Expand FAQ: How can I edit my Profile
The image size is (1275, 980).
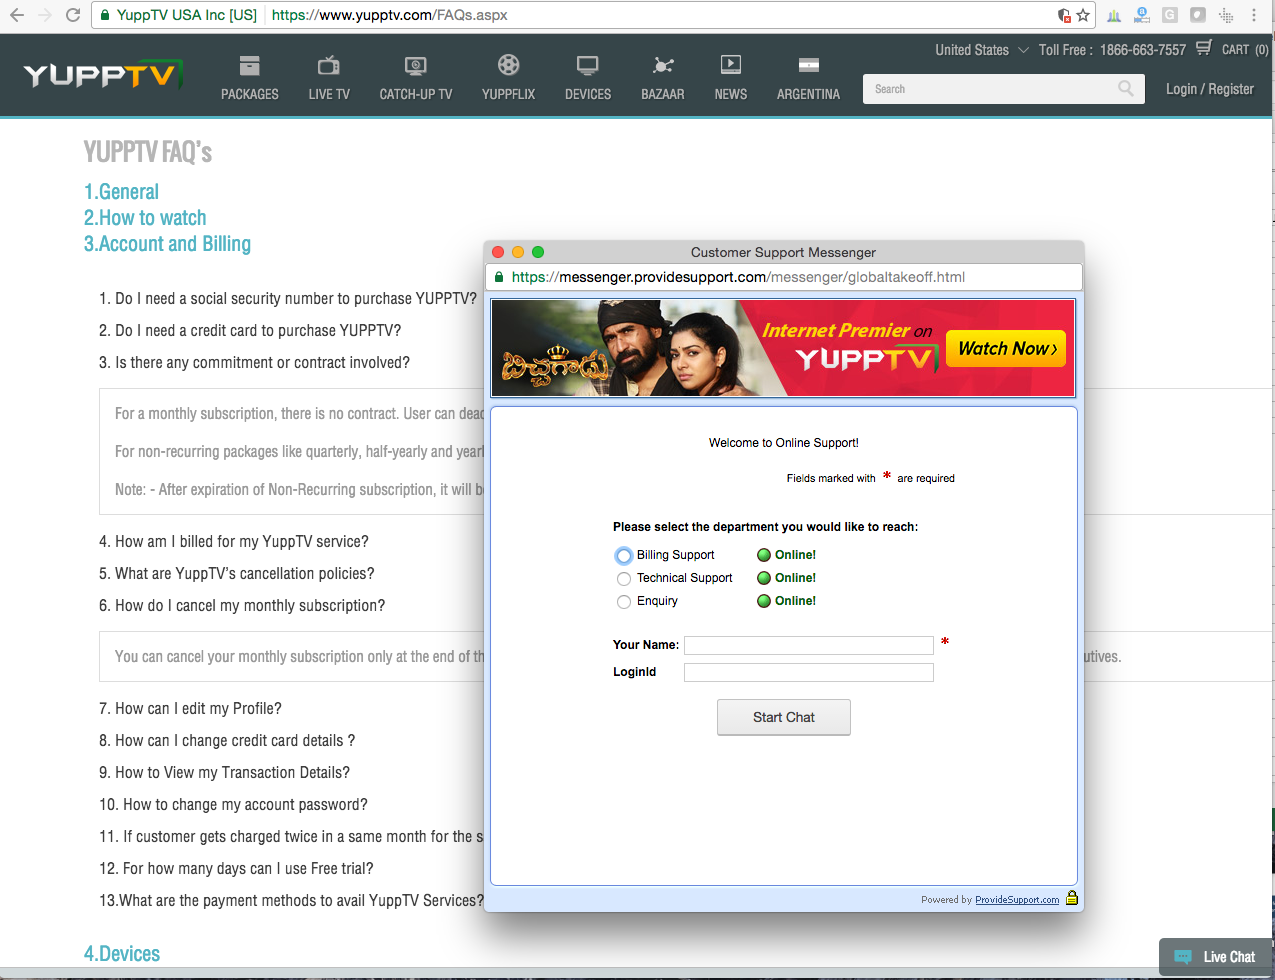pos(190,708)
